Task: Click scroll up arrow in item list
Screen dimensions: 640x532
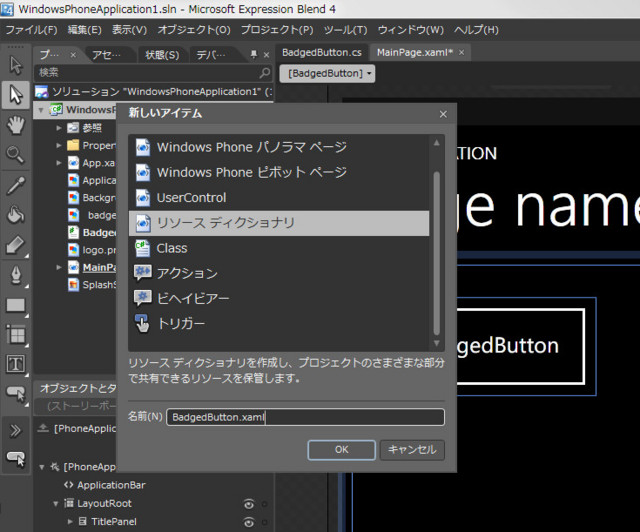Action: point(436,143)
